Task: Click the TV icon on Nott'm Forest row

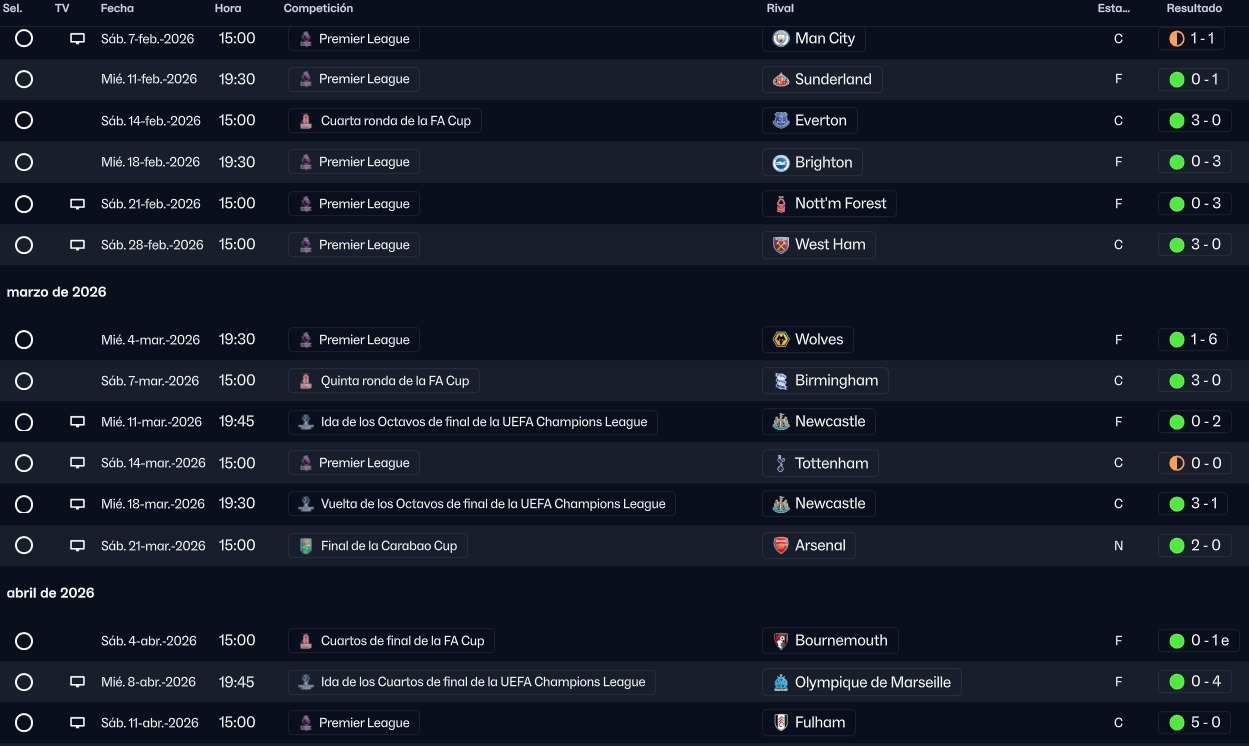Action: [x=77, y=204]
